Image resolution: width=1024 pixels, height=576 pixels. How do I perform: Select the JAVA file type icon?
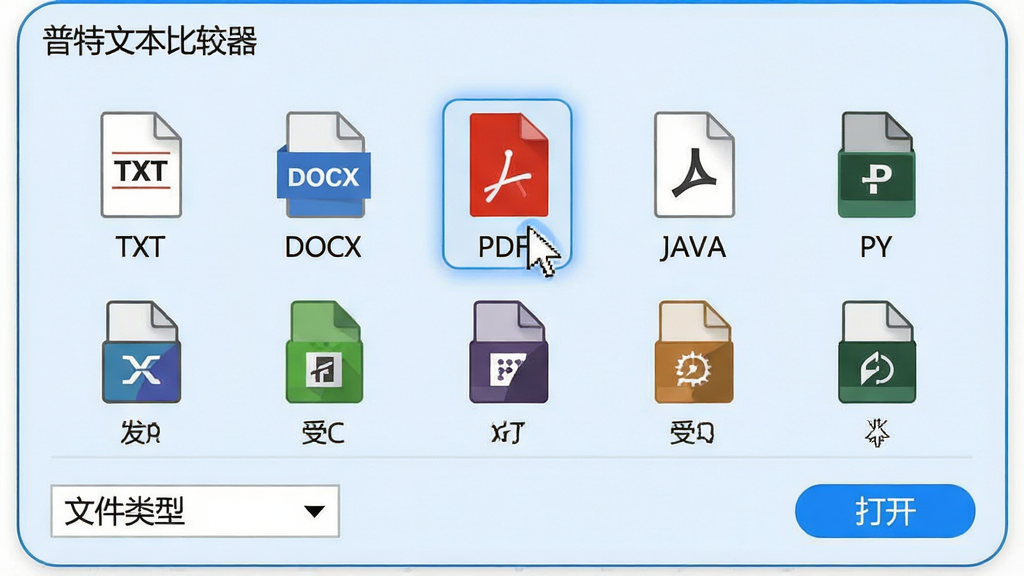tap(694, 165)
